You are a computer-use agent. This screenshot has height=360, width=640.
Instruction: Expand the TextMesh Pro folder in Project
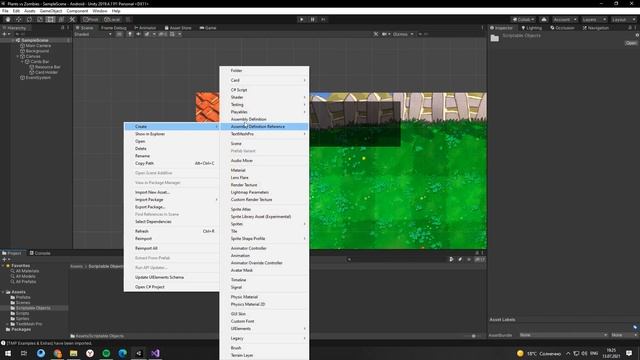tap(7, 324)
